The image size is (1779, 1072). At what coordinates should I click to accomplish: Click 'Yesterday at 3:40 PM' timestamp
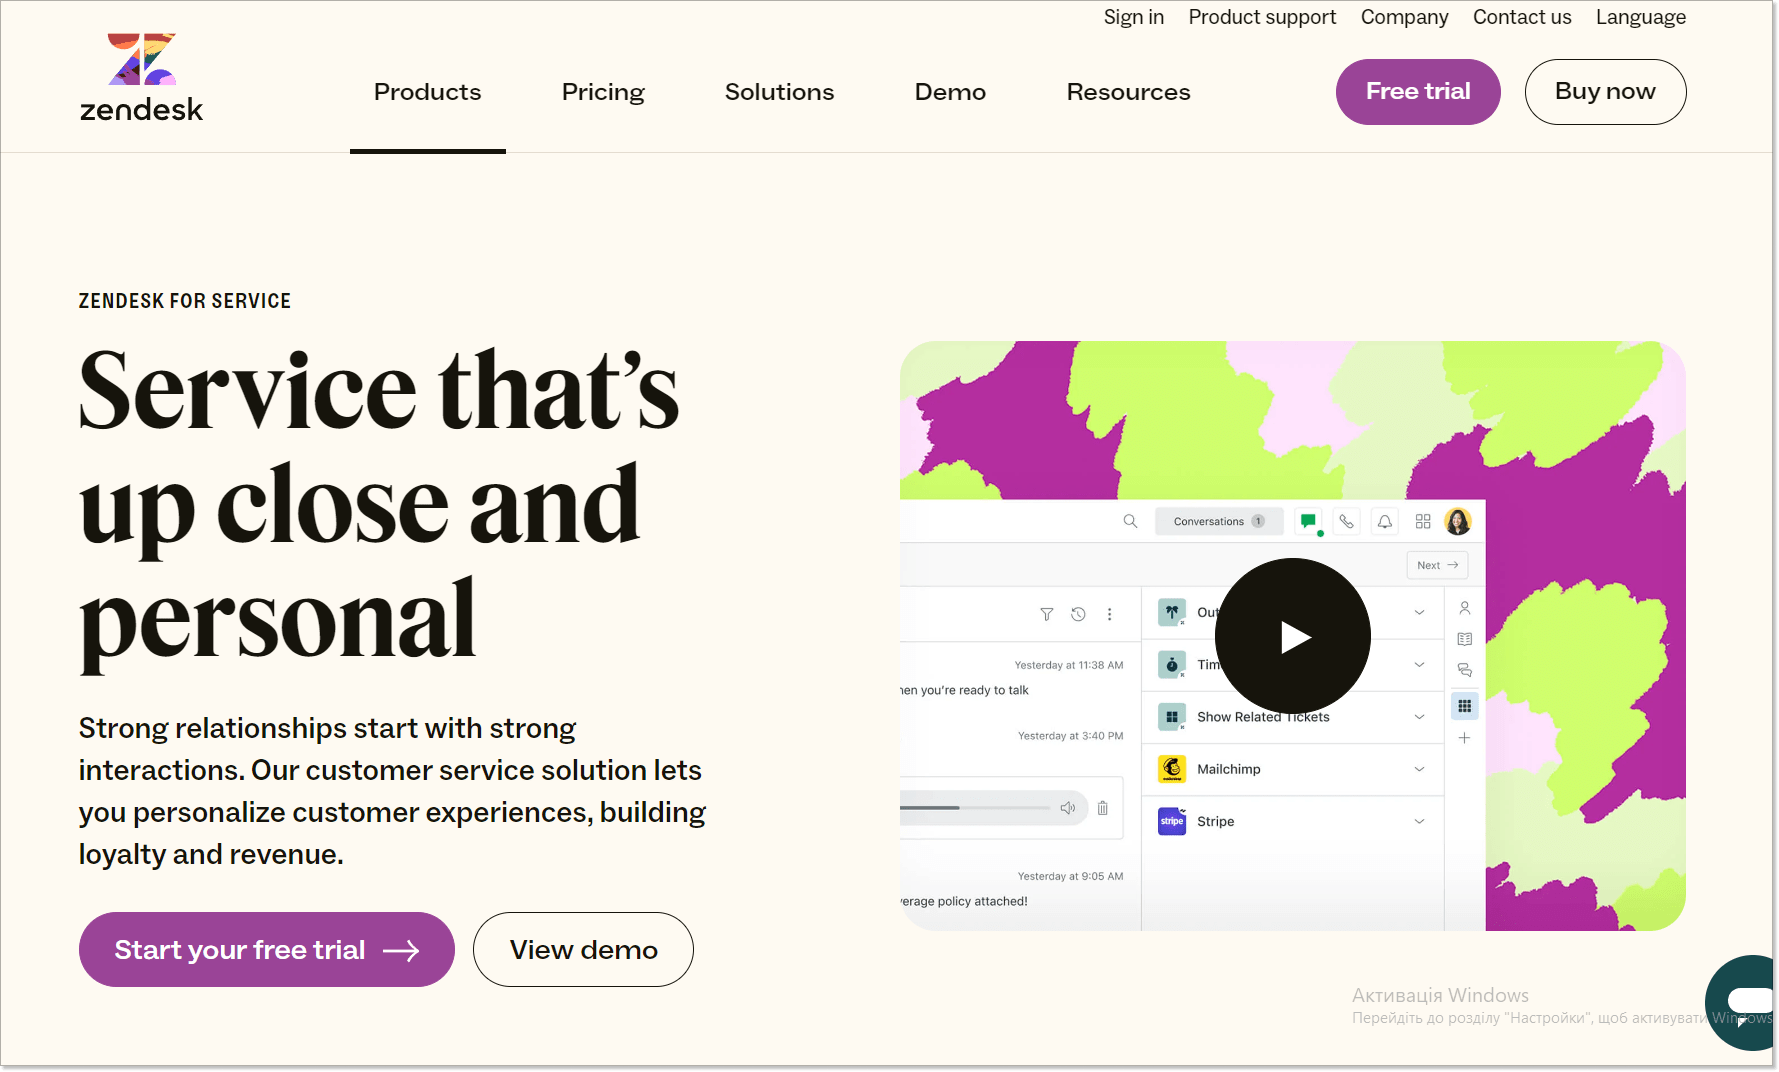coord(1070,736)
